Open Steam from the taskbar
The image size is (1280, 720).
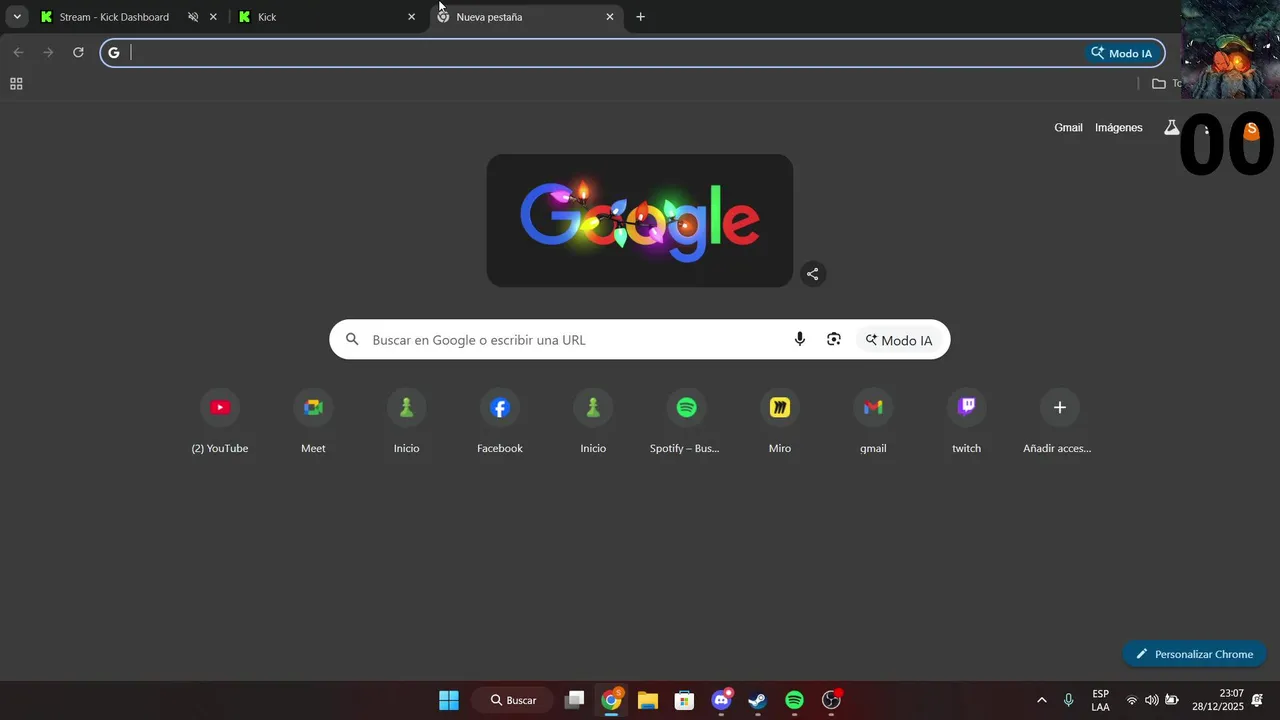(757, 700)
